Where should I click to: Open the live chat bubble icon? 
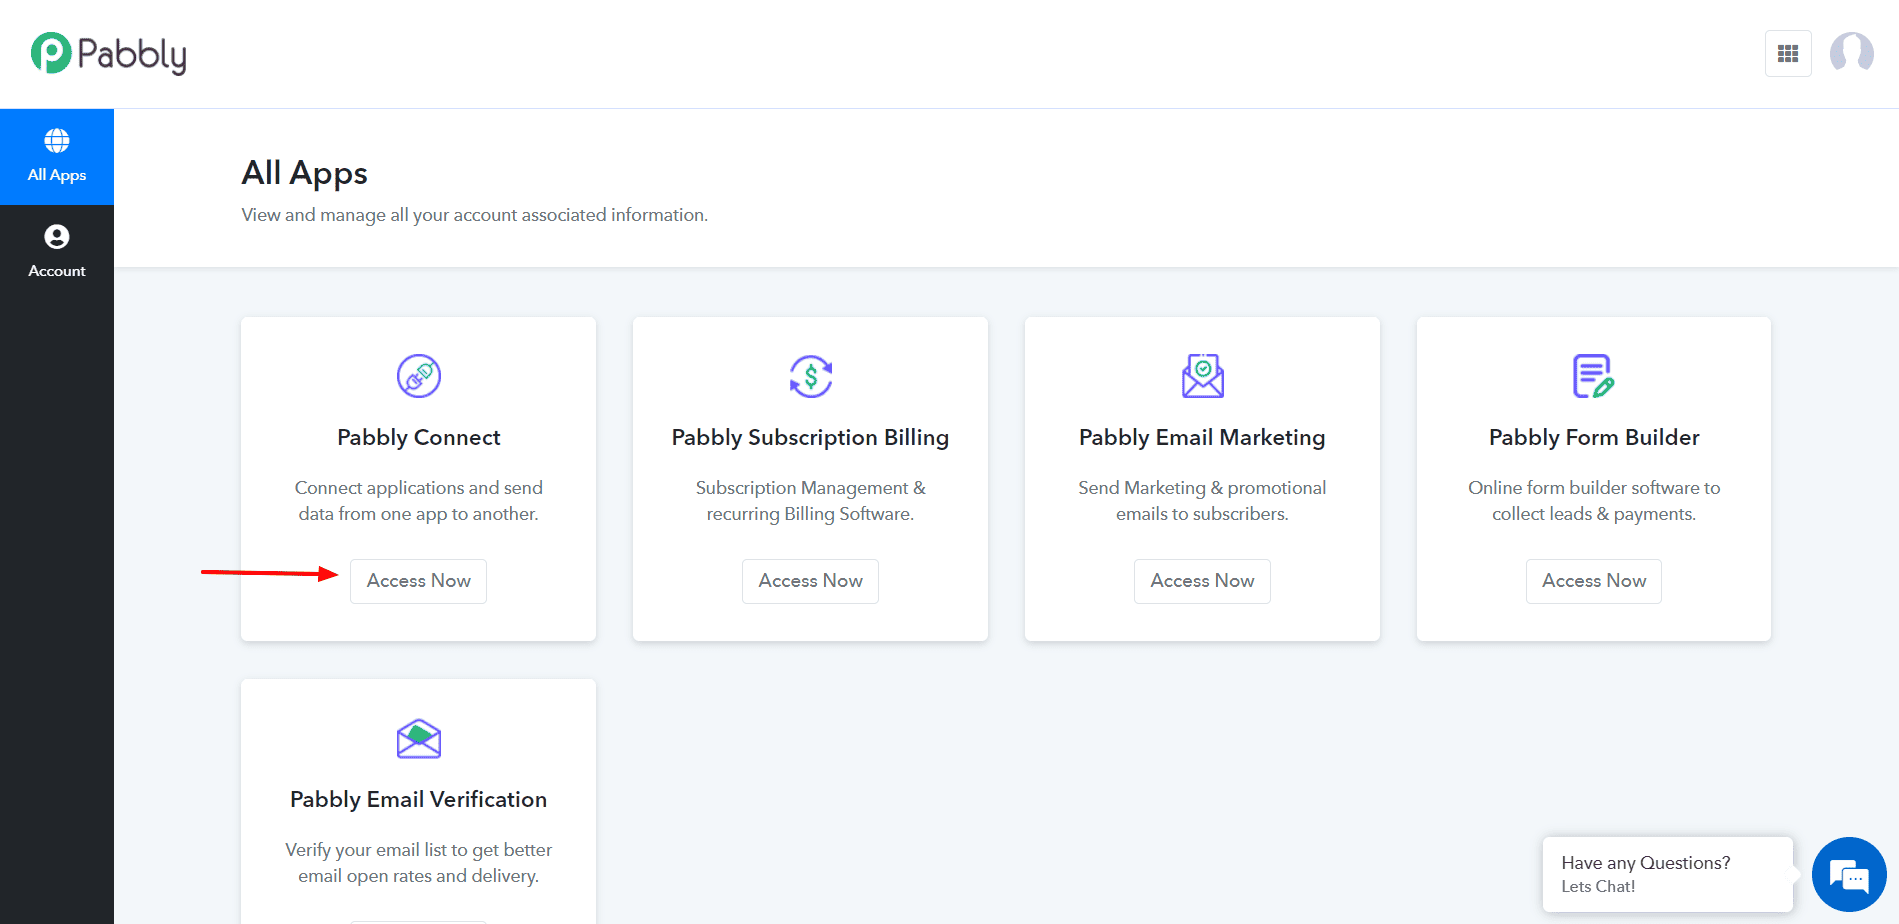tap(1849, 875)
